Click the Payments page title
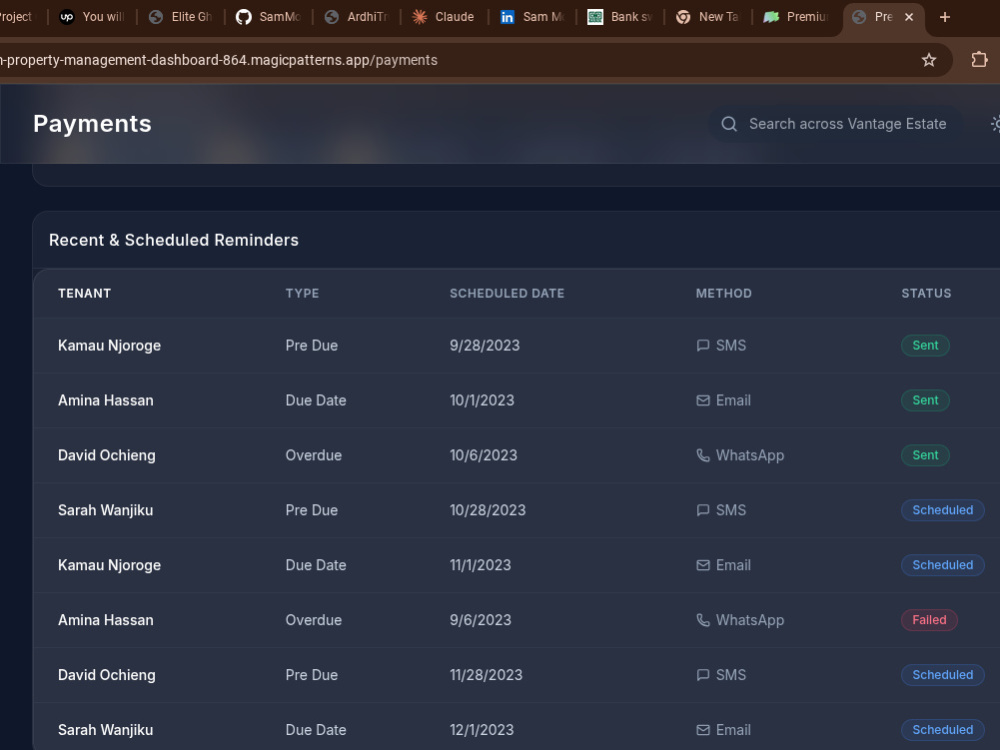 92,124
